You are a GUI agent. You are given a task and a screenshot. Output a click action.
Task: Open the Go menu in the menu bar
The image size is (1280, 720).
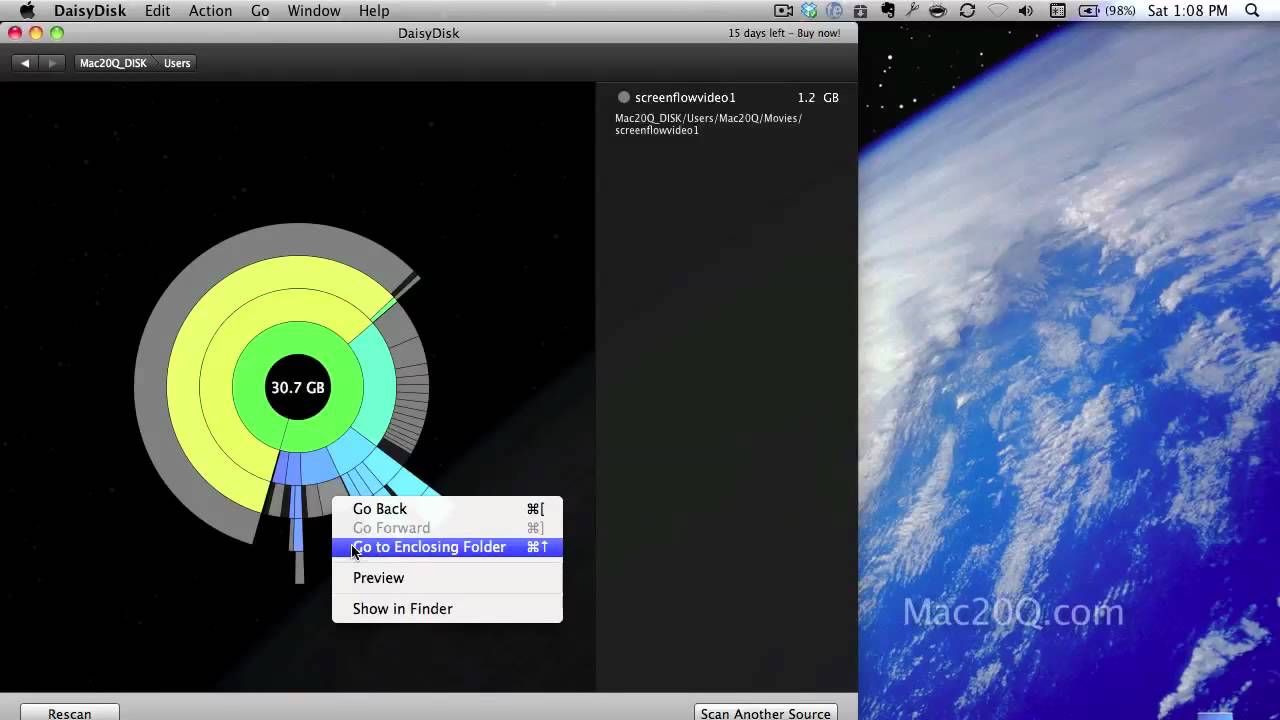[x=260, y=11]
